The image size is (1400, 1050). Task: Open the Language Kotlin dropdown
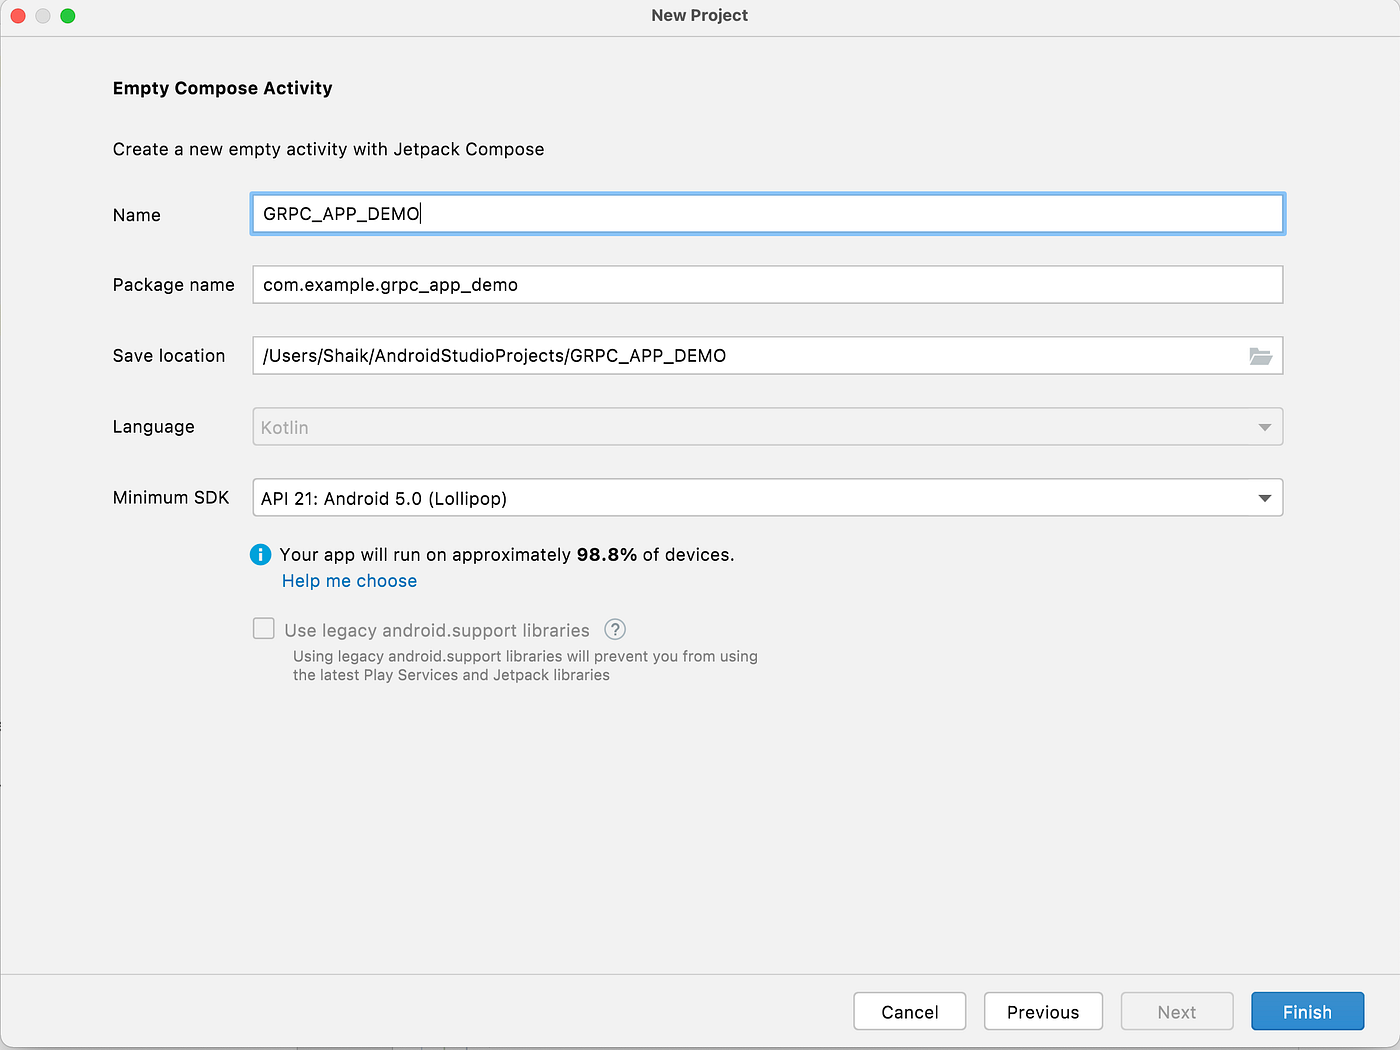[x=768, y=427]
